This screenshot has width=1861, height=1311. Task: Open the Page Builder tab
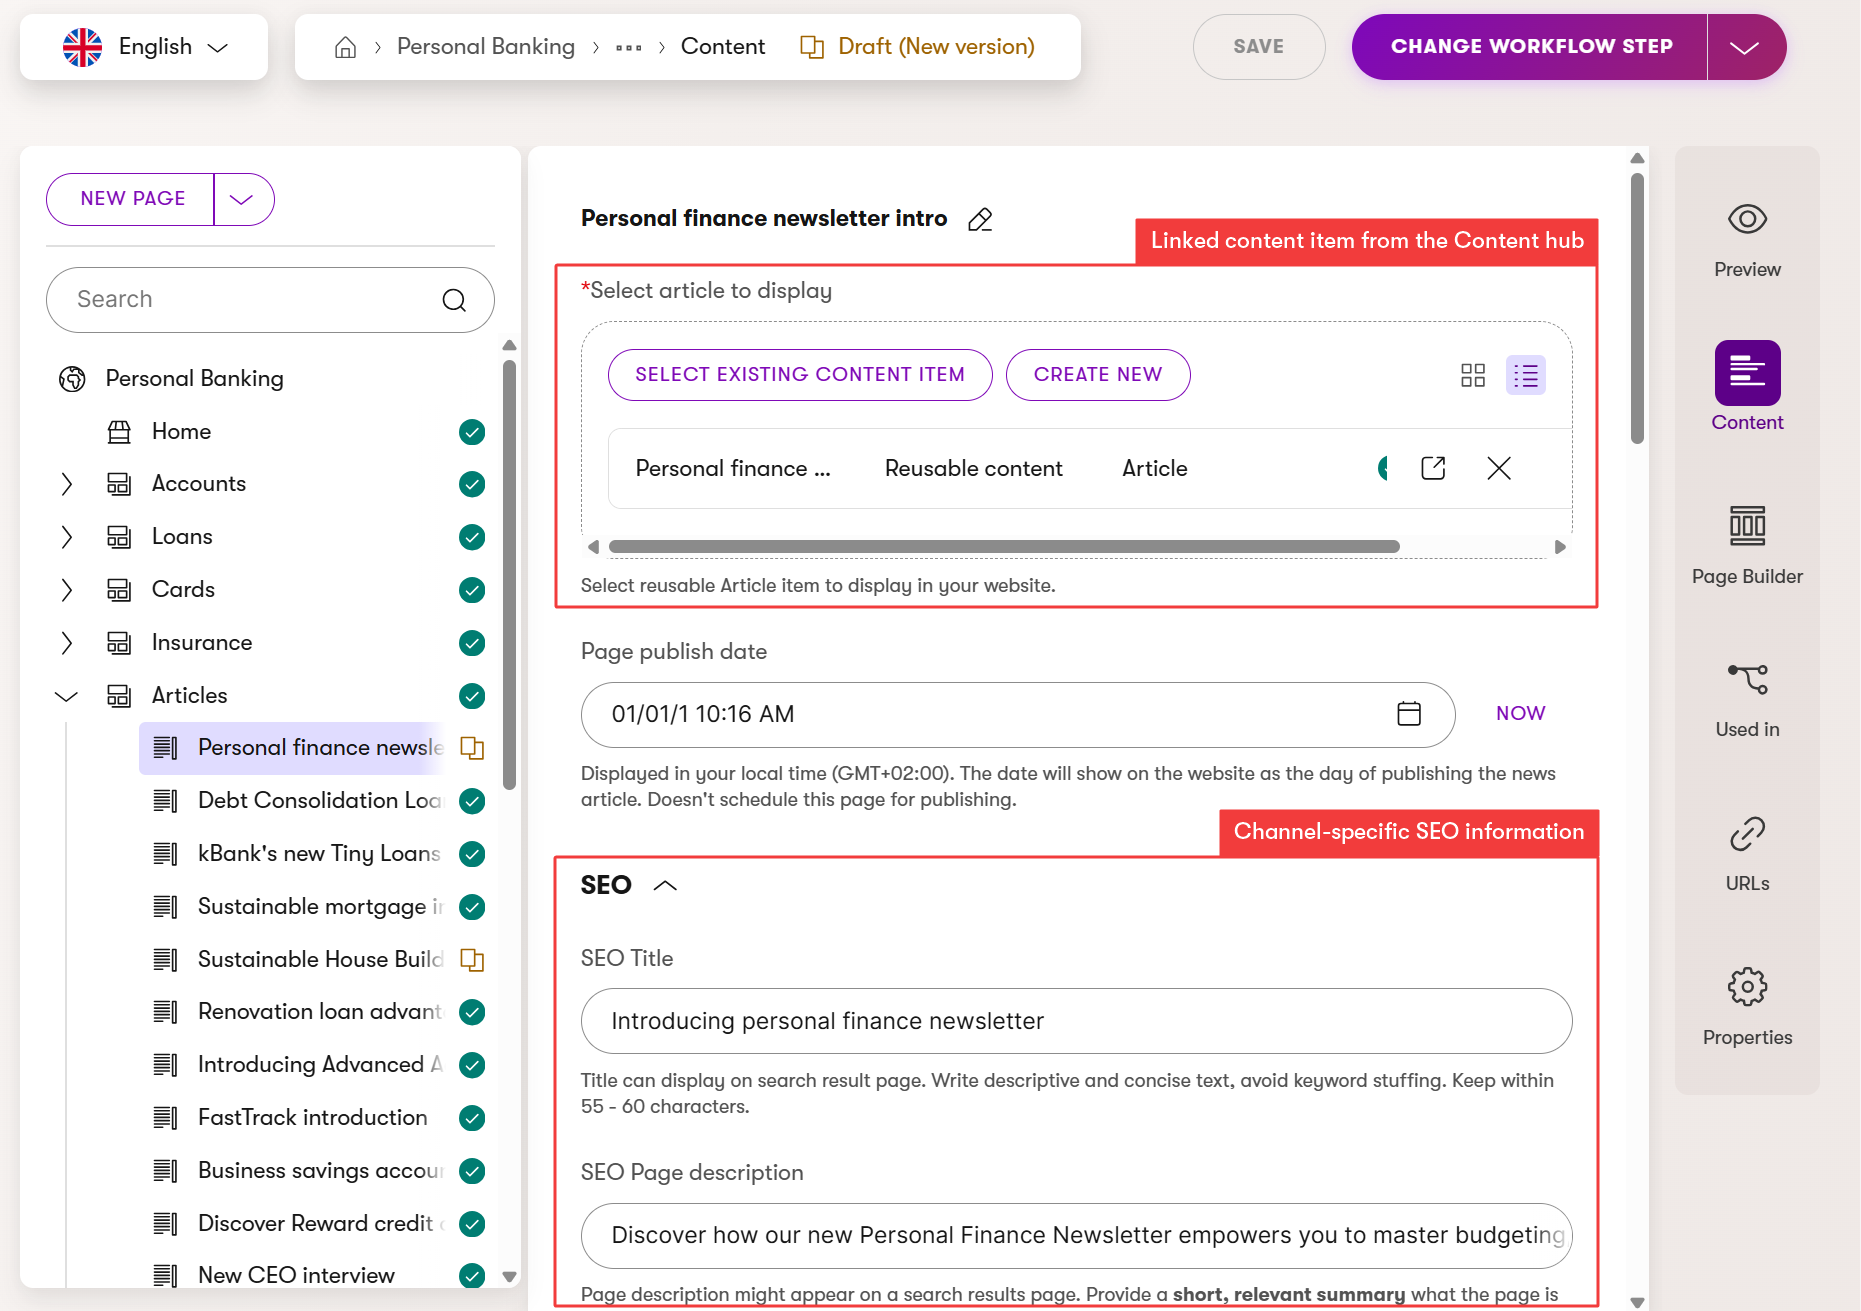[1747, 547]
